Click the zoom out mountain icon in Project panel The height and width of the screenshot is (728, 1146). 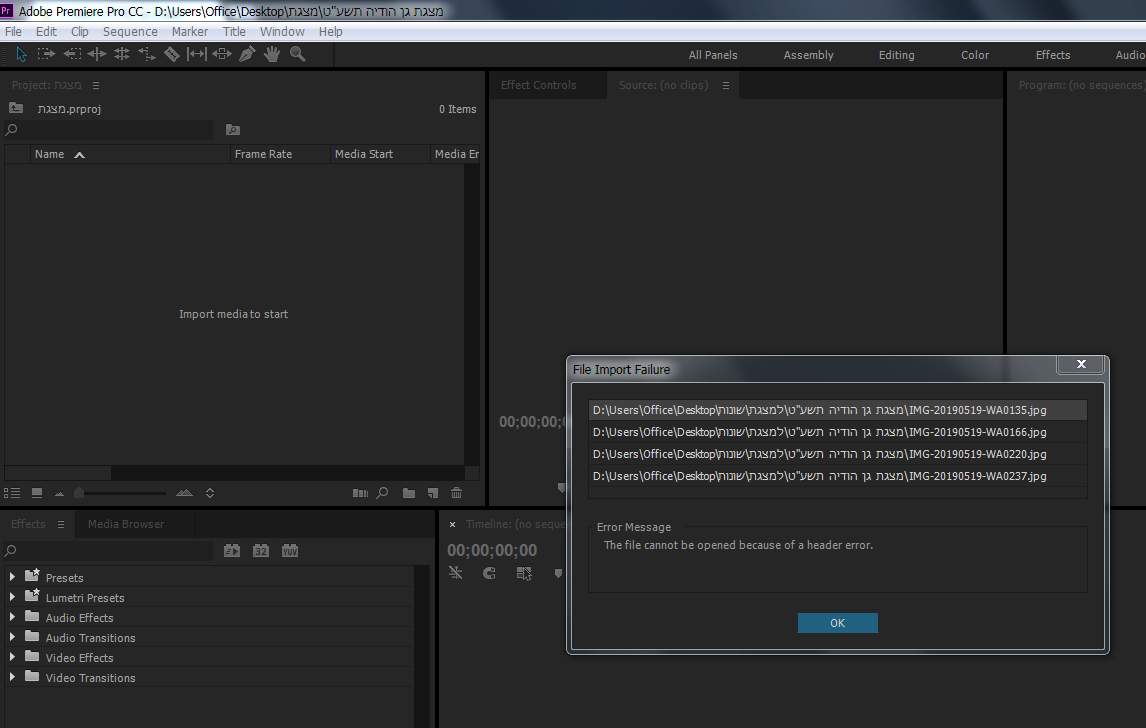click(60, 494)
